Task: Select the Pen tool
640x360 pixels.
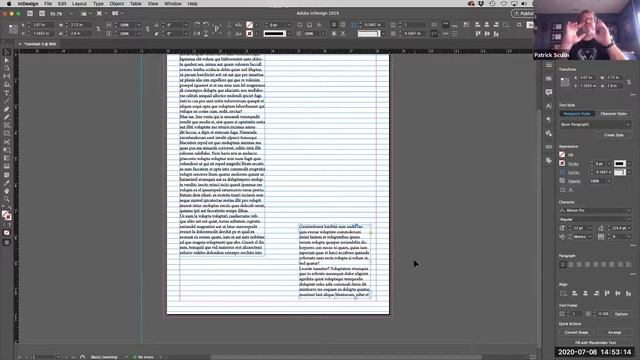Action: 7,109
